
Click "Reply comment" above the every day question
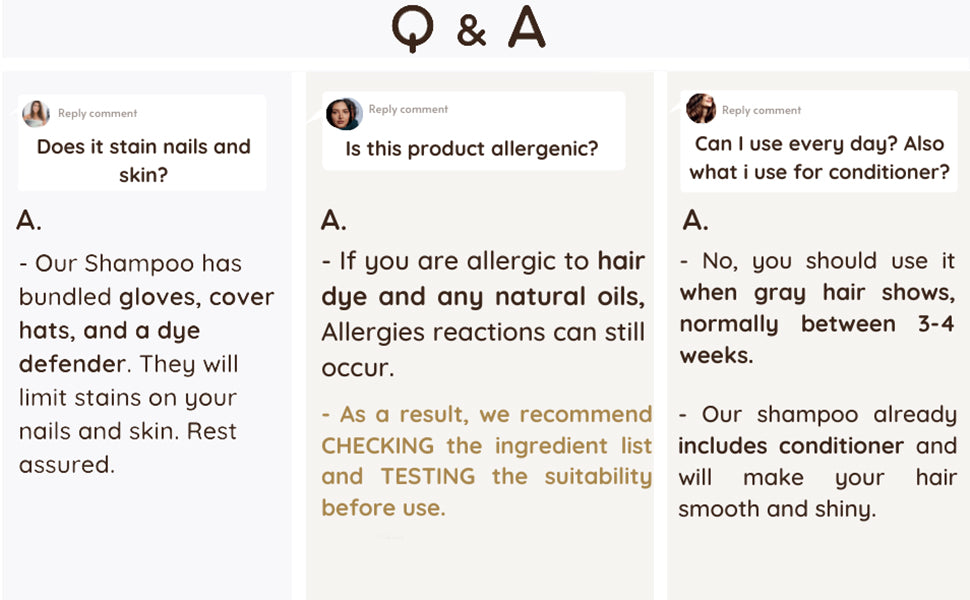coord(761,110)
